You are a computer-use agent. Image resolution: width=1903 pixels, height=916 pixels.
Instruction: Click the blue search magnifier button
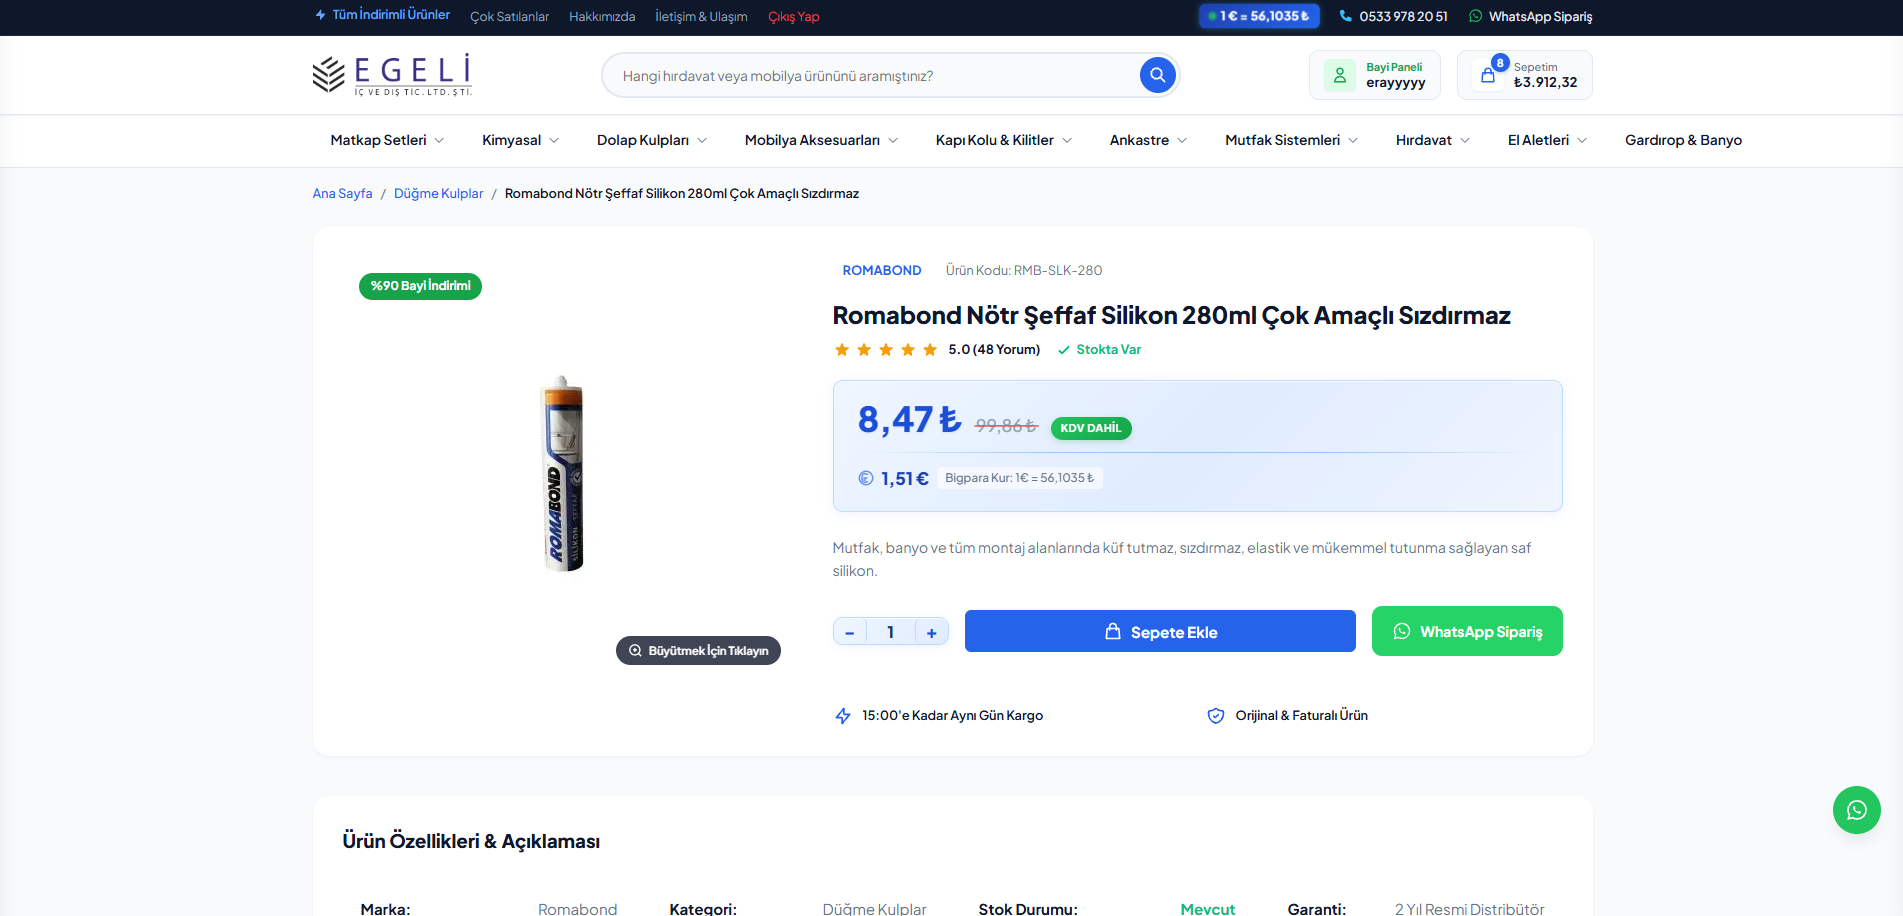pyautogui.click(x=1157, y=75)
